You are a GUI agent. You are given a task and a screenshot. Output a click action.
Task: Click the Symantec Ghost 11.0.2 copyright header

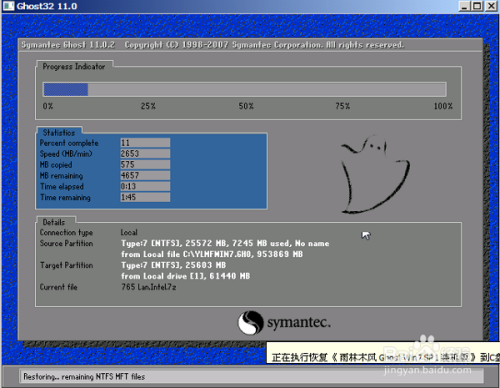click(213, 45)
